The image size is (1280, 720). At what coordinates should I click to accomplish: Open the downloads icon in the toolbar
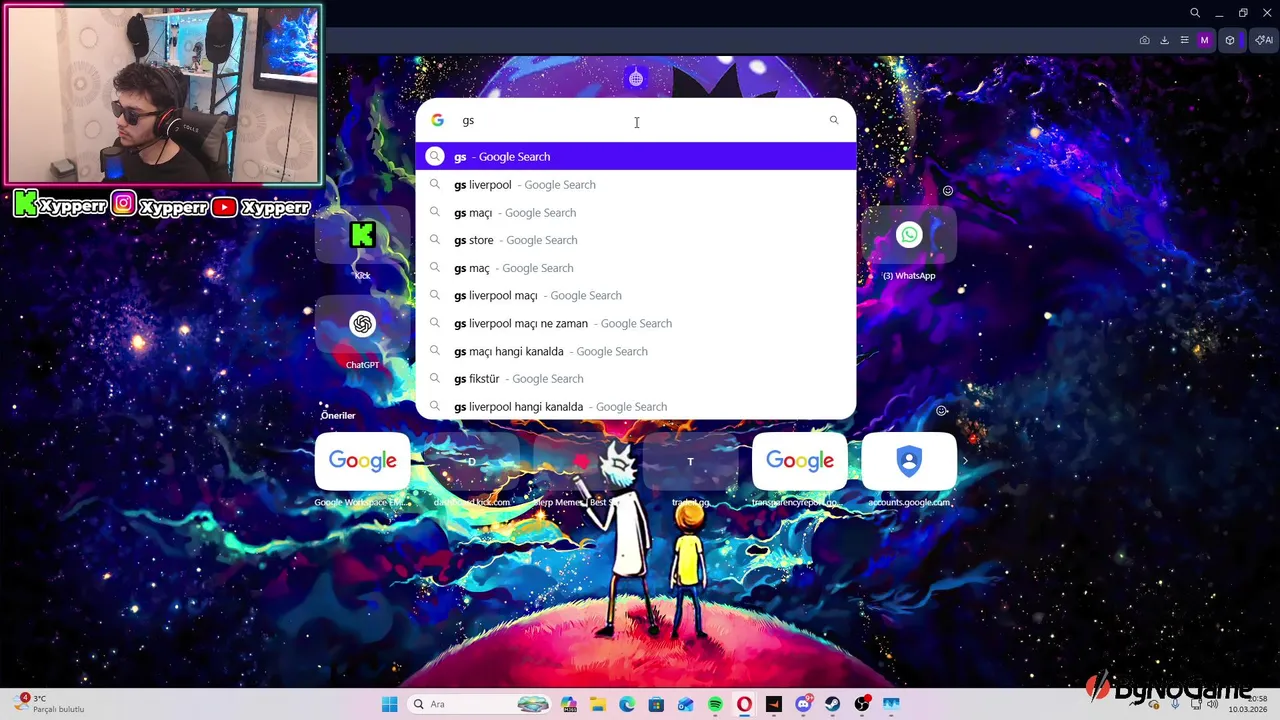coord(1164,40)
